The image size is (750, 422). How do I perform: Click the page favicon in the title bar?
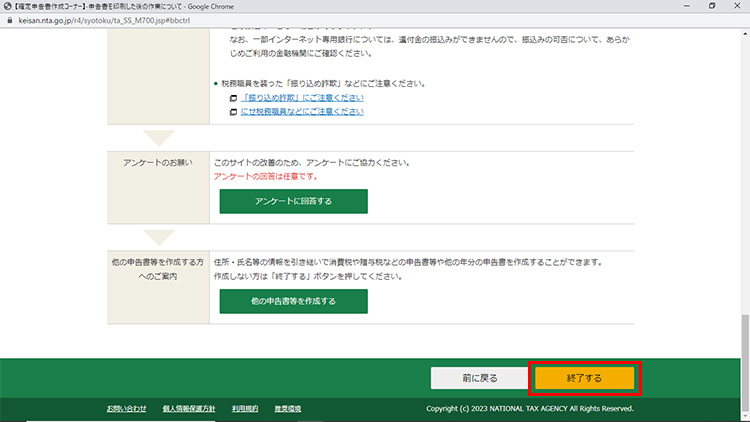click(x=8, y=5)
